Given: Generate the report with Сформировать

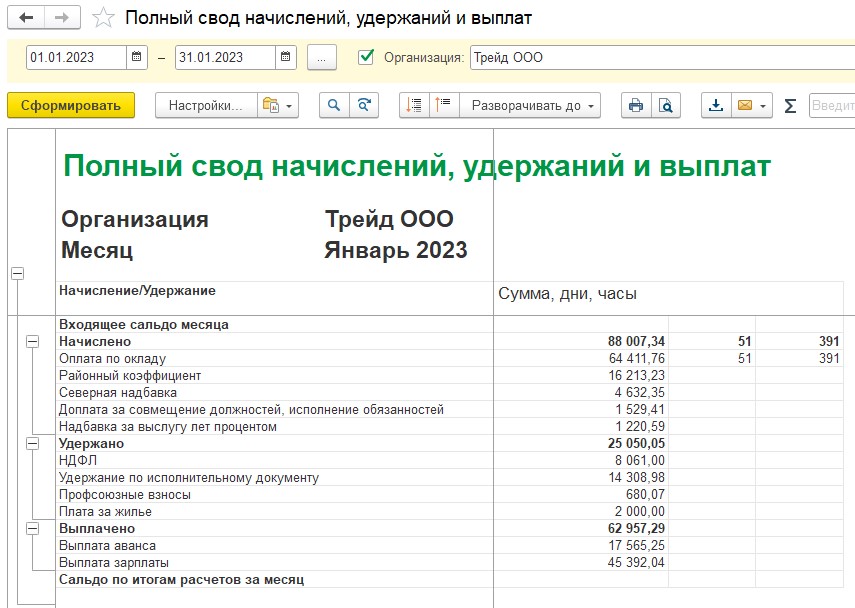Looking at the screenshot, I should [x=71, y=105].
